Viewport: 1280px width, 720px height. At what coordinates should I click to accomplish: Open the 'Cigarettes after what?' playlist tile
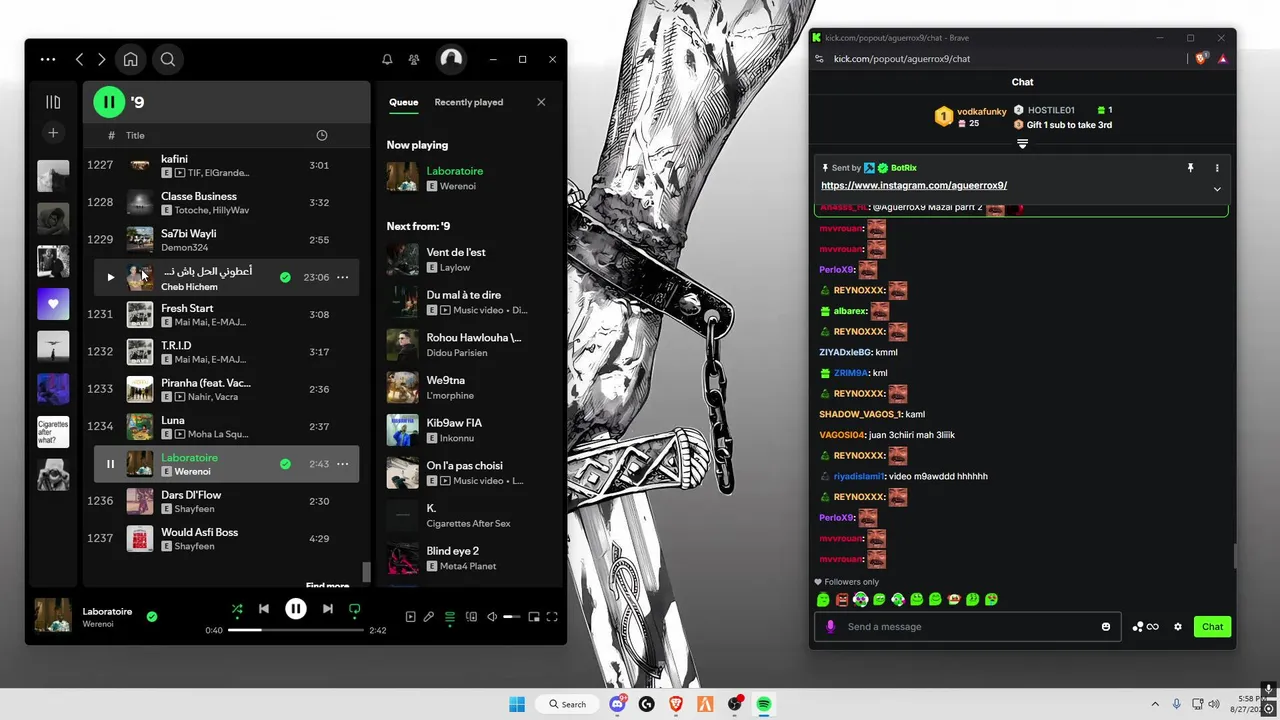[53, 432]
